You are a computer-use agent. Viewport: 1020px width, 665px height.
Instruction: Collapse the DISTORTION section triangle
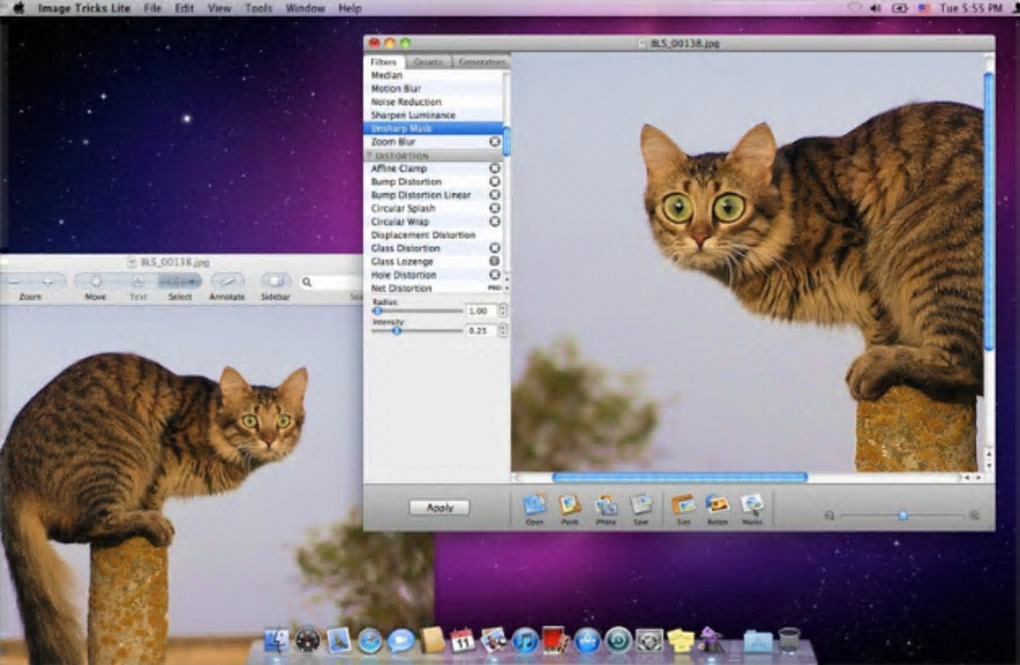click(x=369, y=156)
